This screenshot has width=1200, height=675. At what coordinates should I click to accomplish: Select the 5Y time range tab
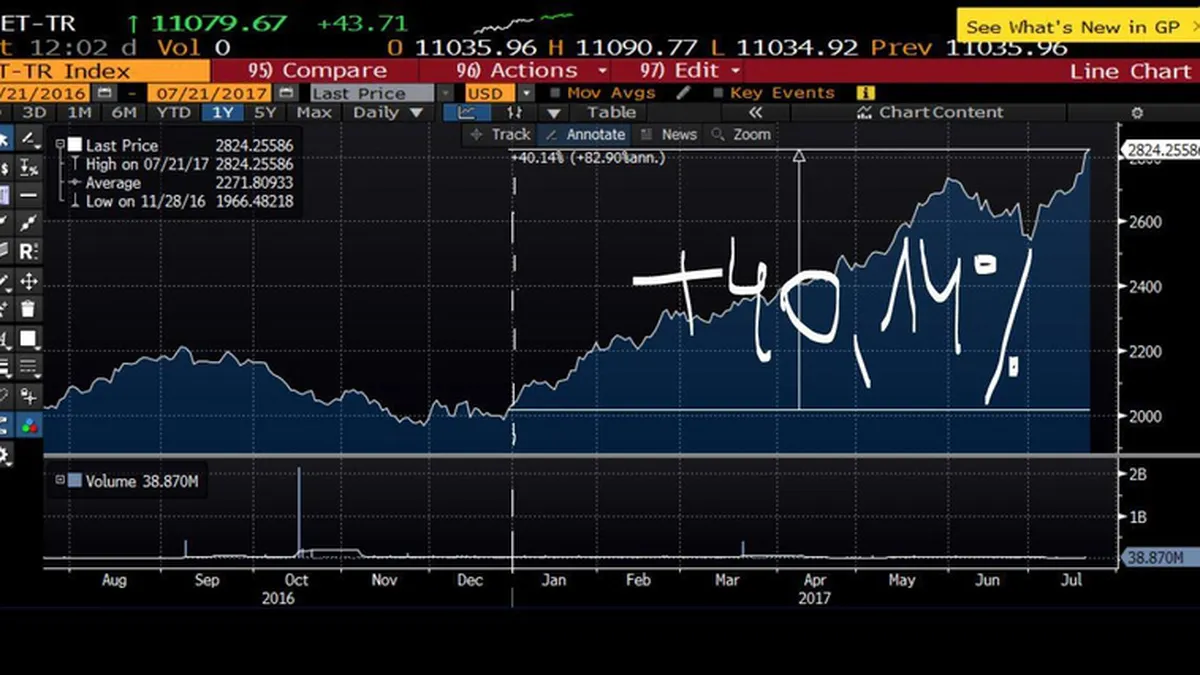pyautogui.click(x=264, y=113)
